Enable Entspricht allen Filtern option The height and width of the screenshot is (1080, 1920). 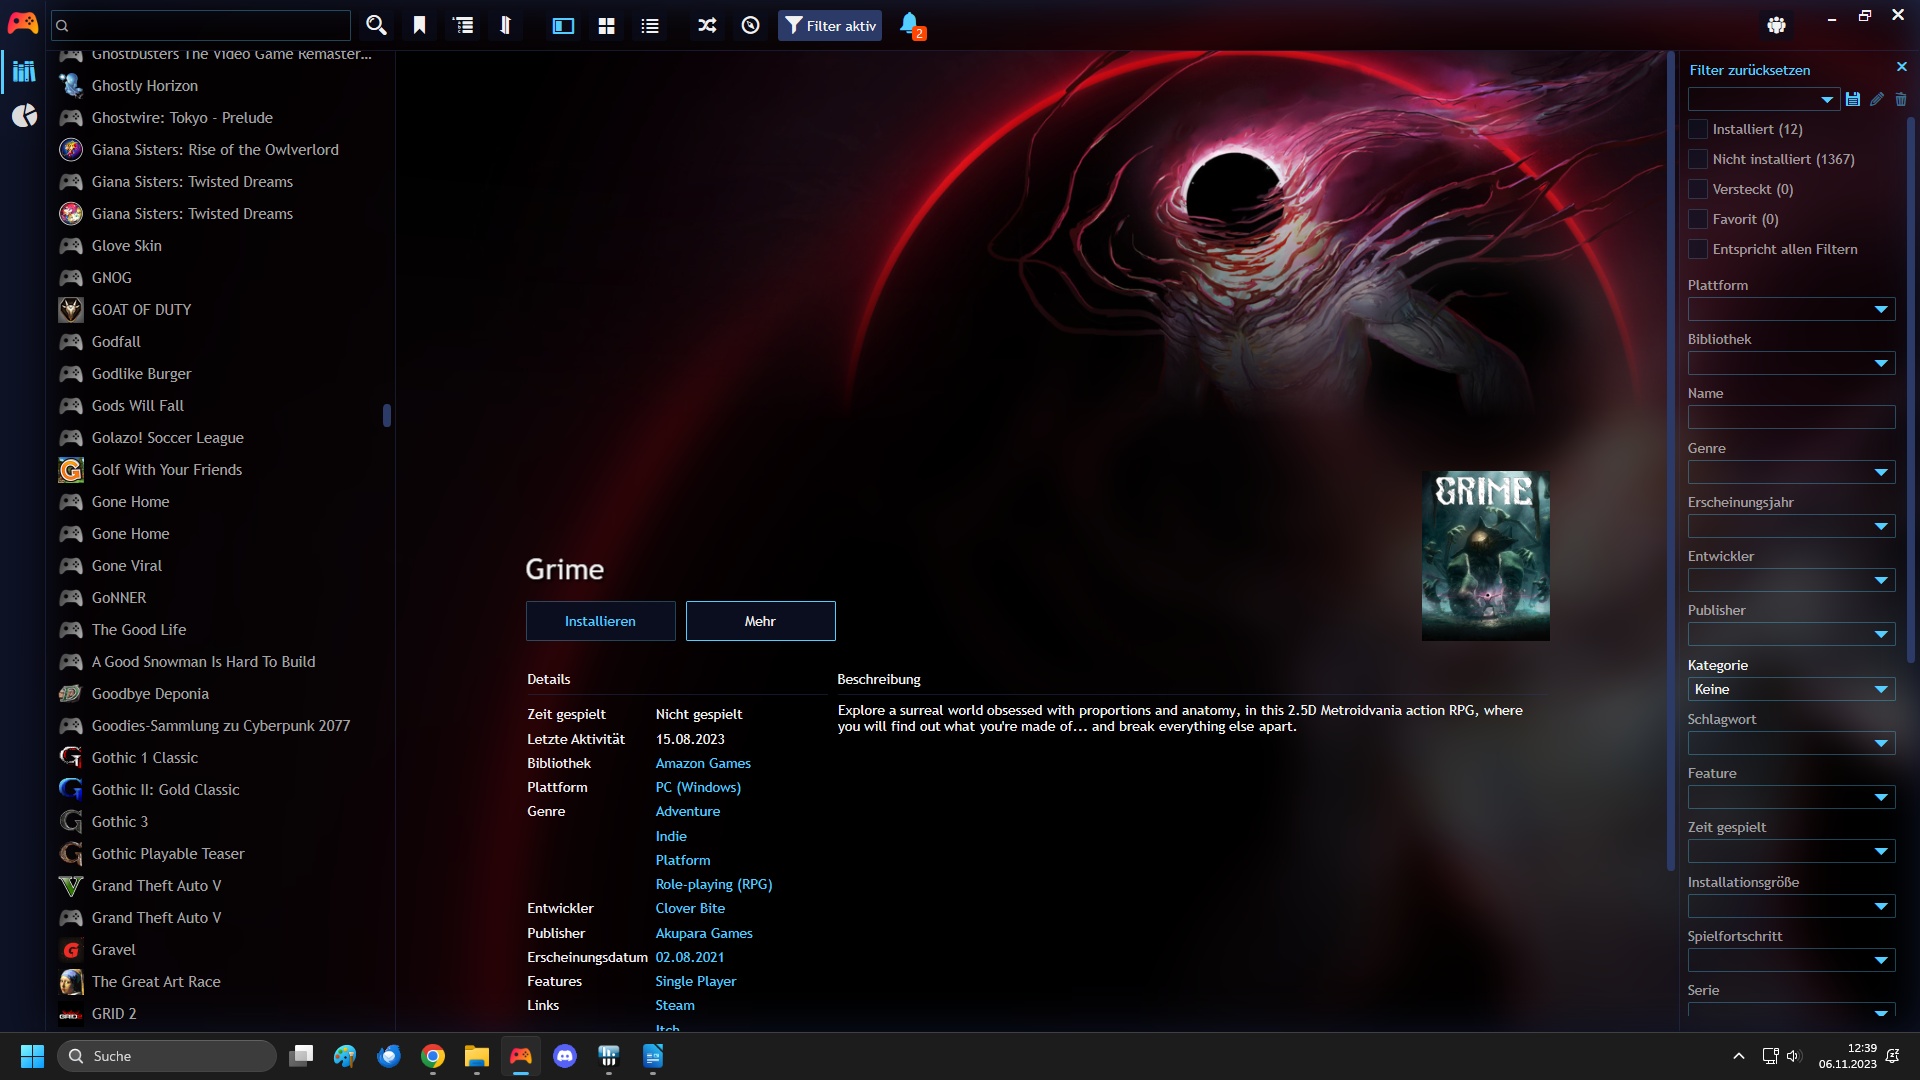[x=1698, y=249]
